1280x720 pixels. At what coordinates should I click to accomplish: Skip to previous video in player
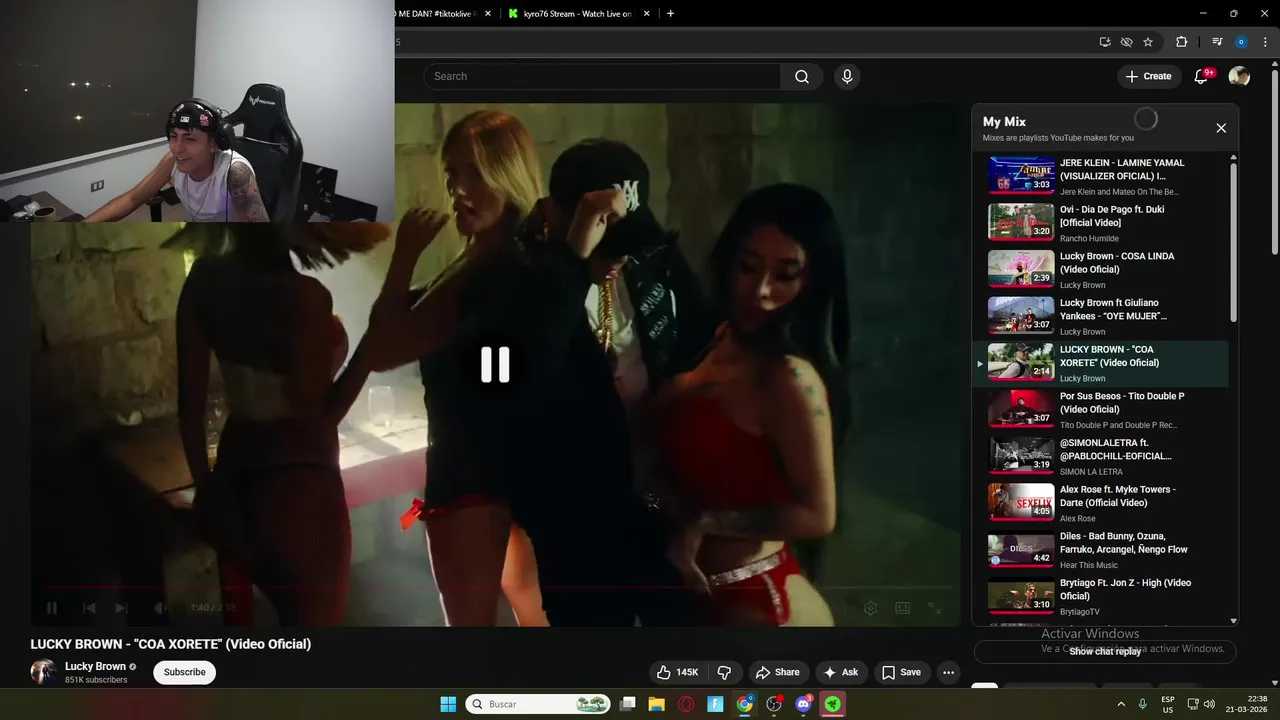click(89, 607)
